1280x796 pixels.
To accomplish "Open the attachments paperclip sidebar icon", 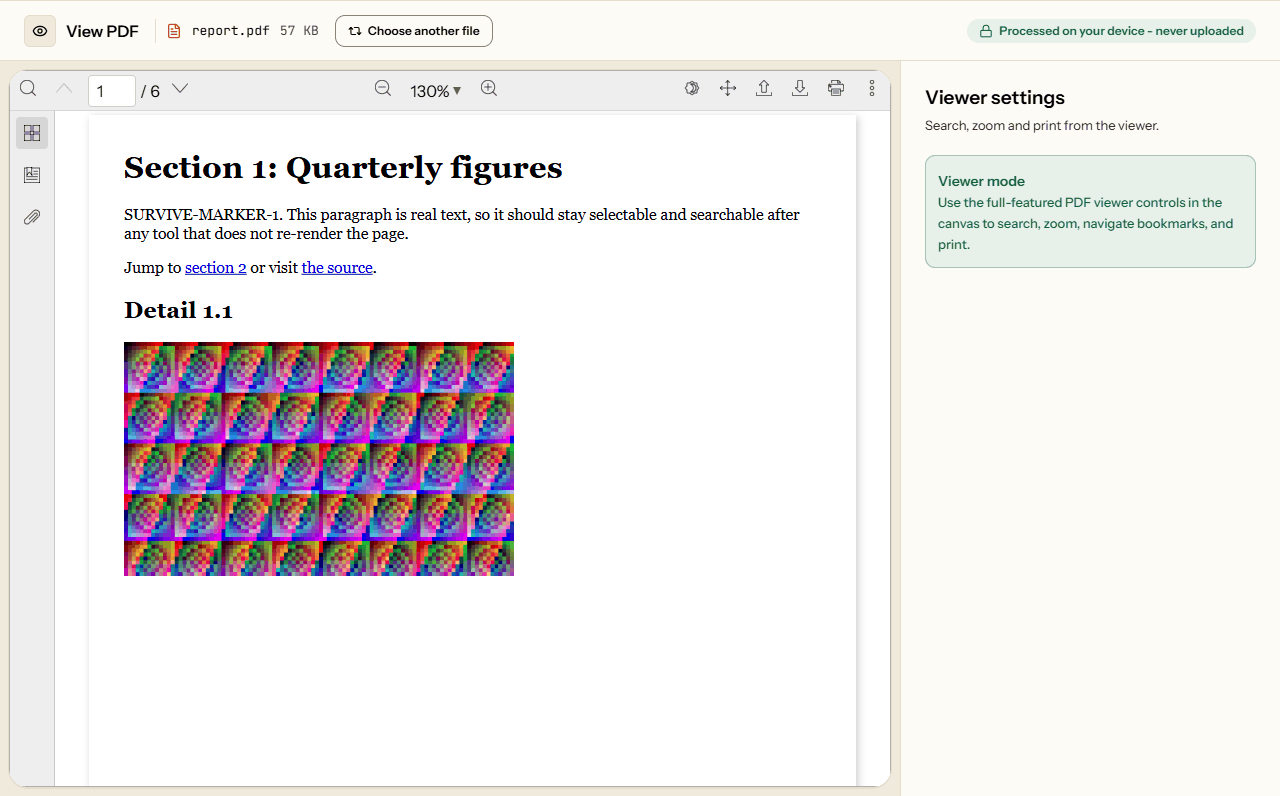I will point(32,217).
